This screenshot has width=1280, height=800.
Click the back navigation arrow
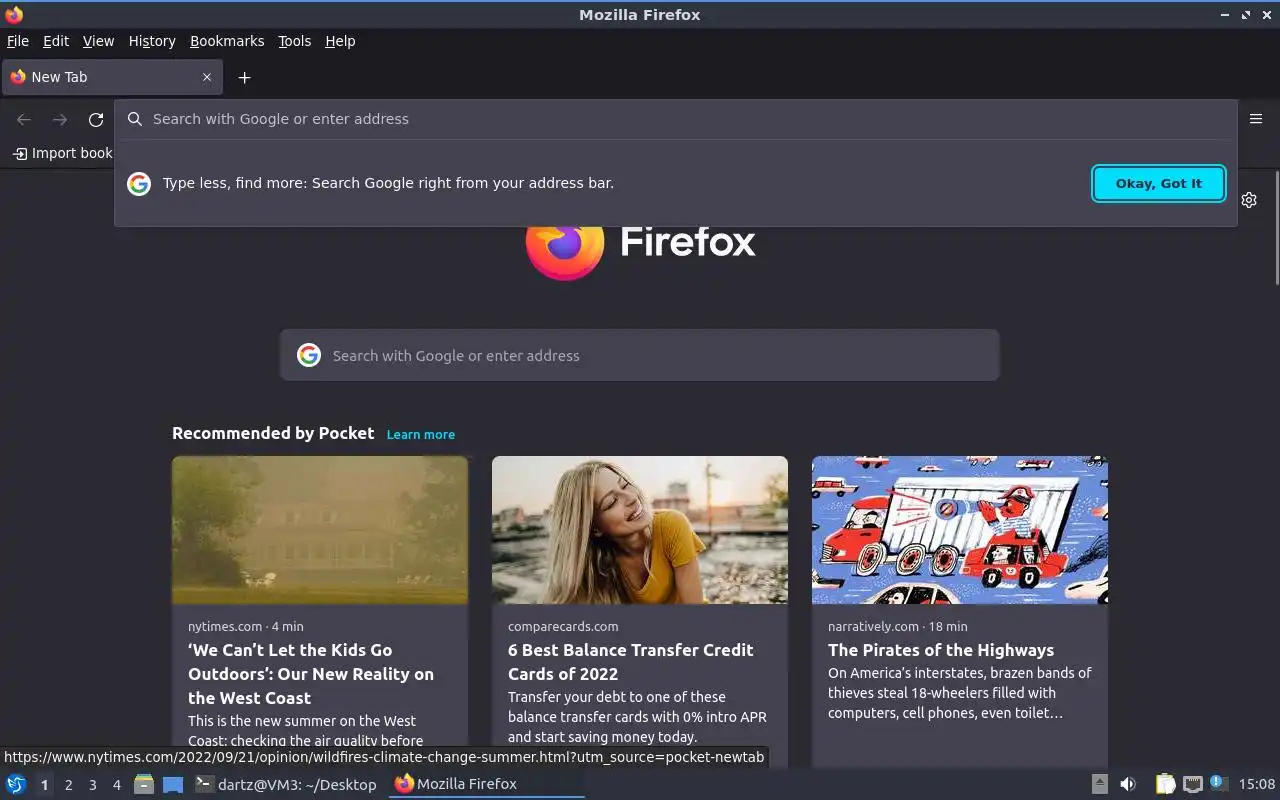24,120
